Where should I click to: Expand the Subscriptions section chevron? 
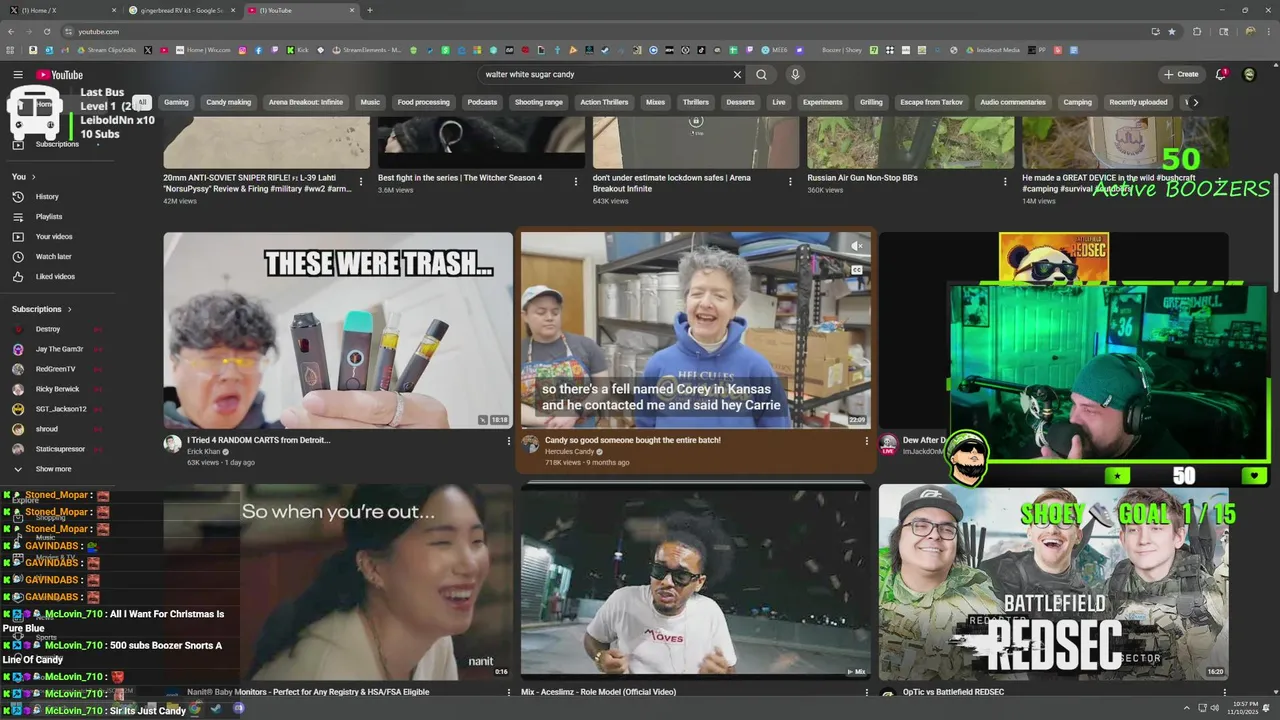[70, 310]
